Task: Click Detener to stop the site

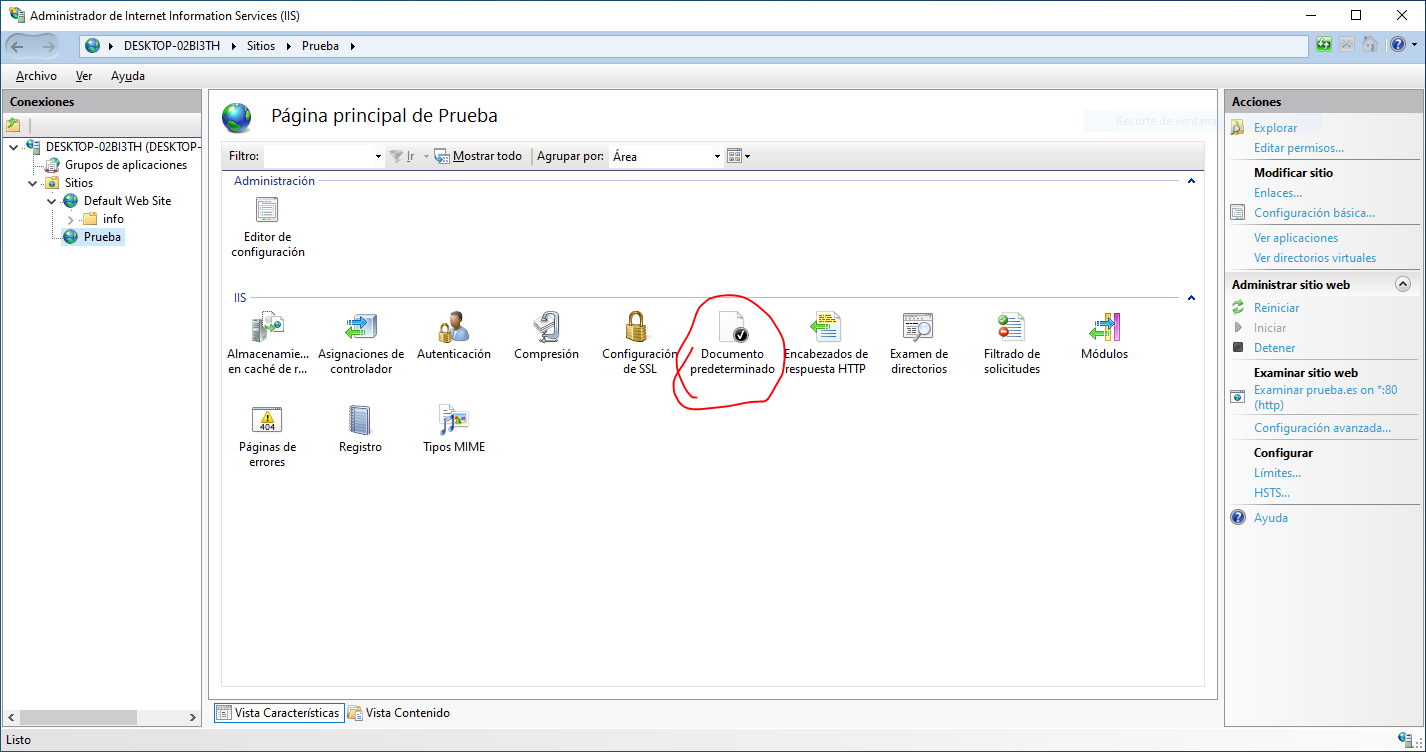Action: pyautogui.click(x=1275, y=348)
